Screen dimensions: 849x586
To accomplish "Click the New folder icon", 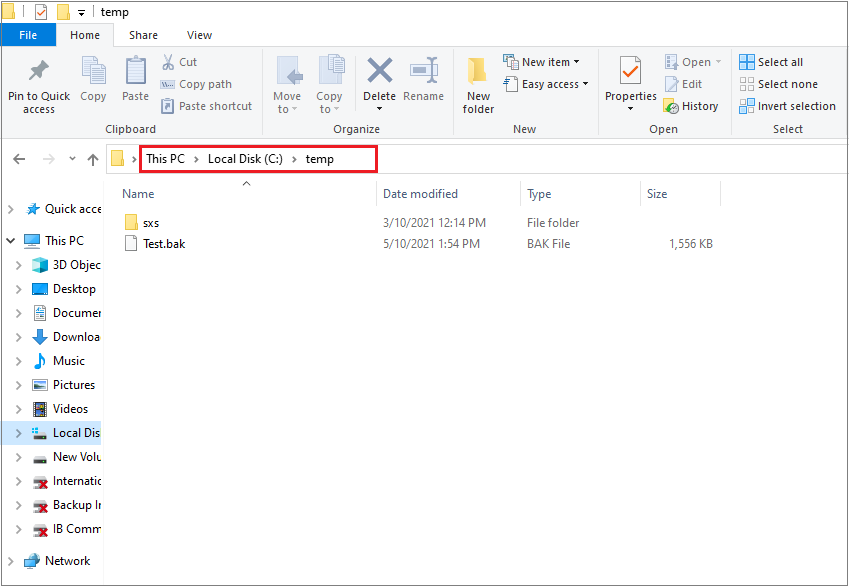I will coord(478,72).
